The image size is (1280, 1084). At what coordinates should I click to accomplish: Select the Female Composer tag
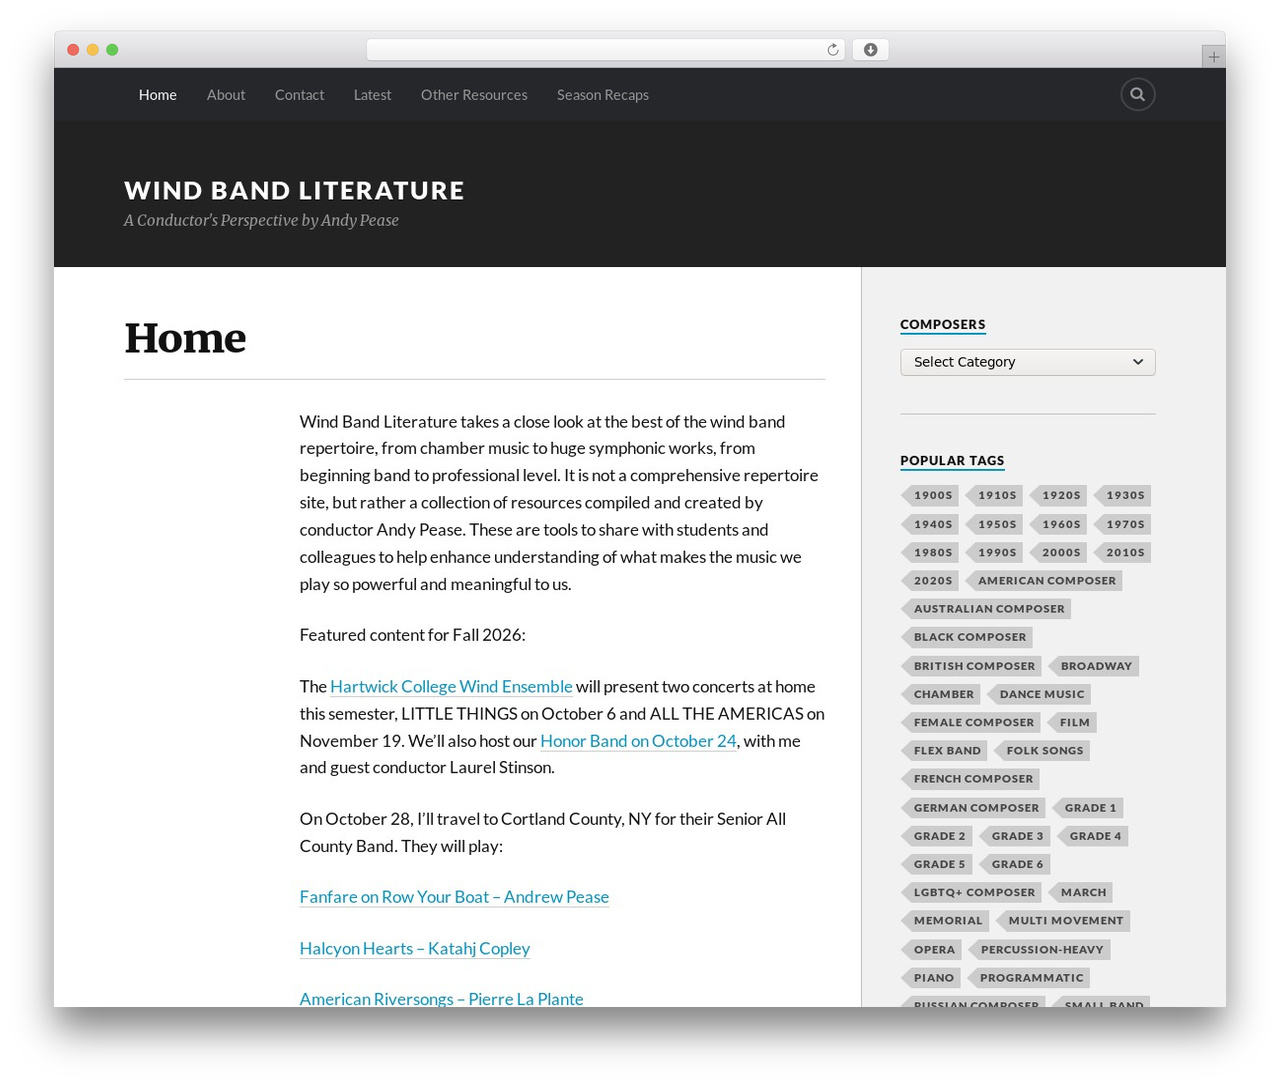tap(970, 722)
